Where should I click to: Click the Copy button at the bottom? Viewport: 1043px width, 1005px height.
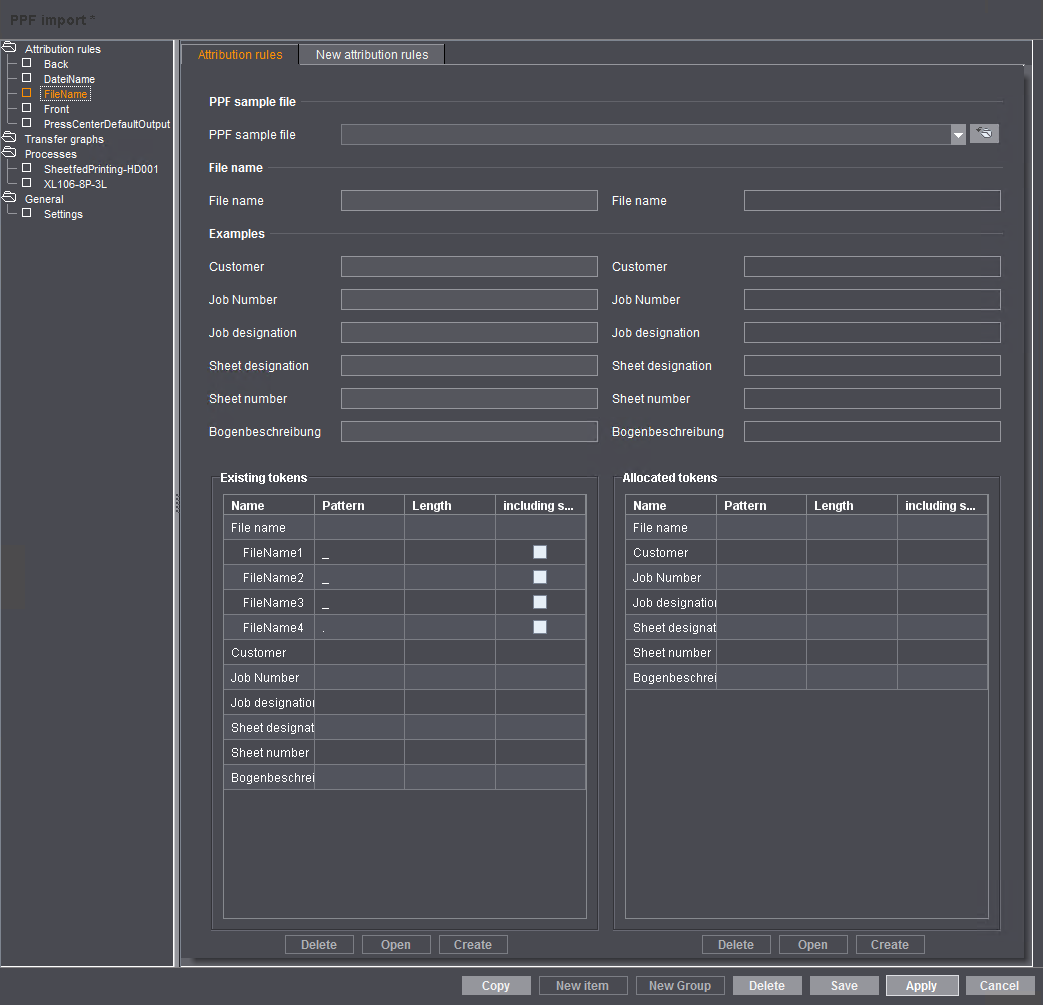click(x=496, y=985)
